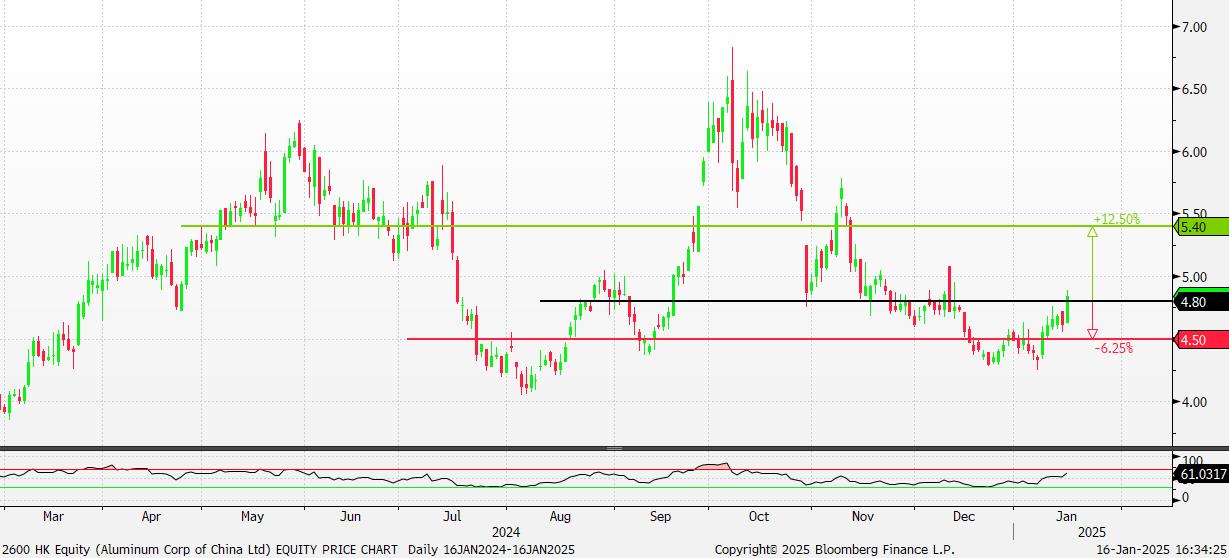
Task: Click the Sep month axis label
Action: pos(660,517)
